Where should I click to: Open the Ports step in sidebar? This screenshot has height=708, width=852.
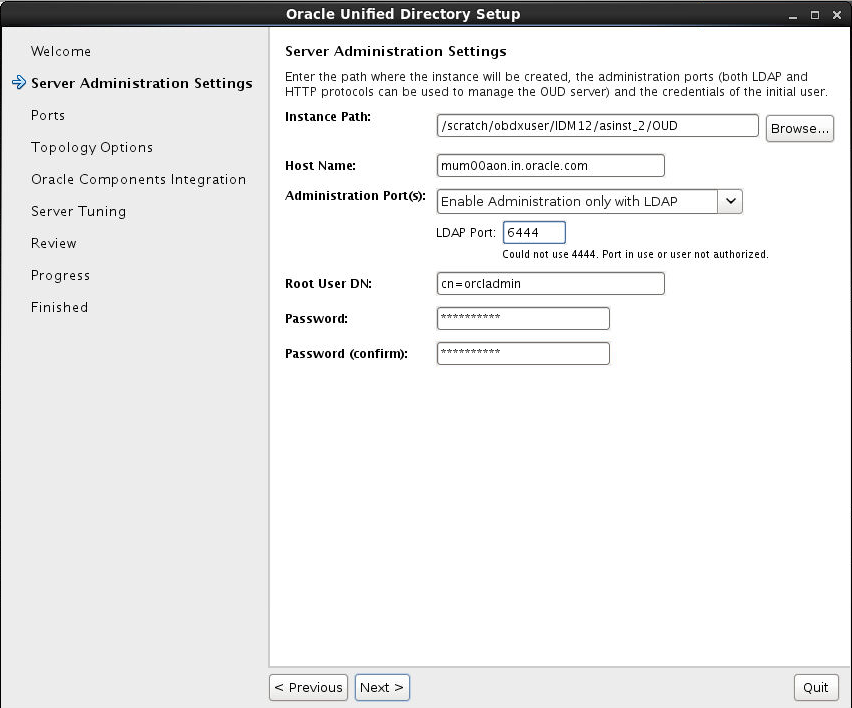coord(48,115)
